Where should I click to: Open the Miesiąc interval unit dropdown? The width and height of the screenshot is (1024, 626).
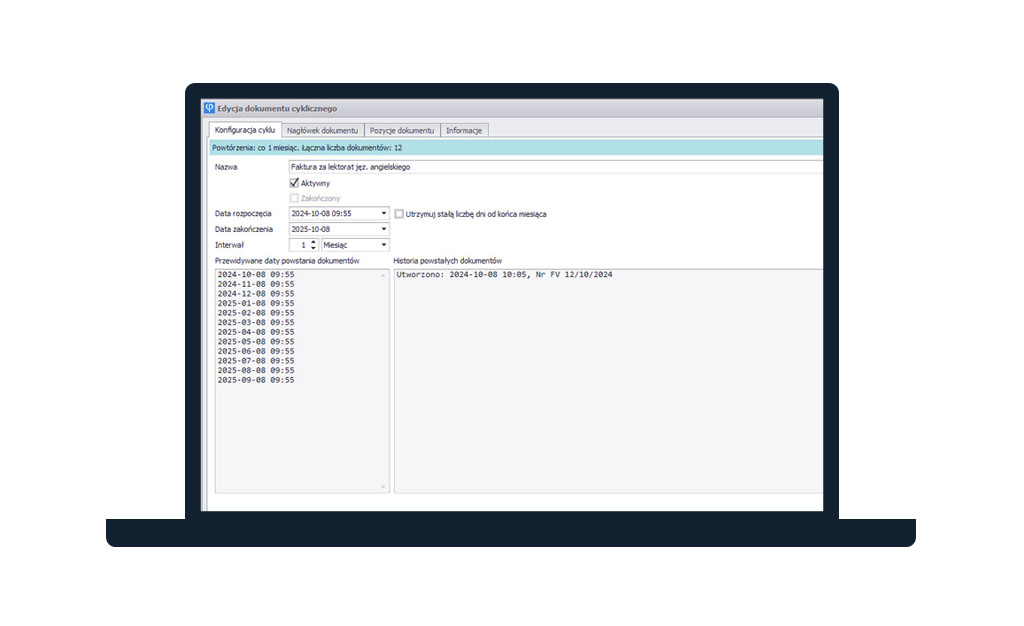tap(384, 245)
